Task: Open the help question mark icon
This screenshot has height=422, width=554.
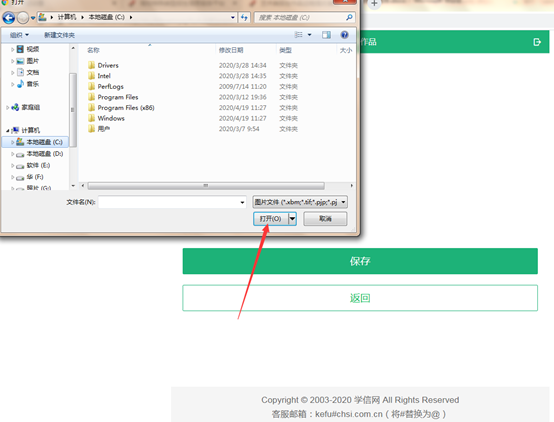Action: tap(344, 35)
